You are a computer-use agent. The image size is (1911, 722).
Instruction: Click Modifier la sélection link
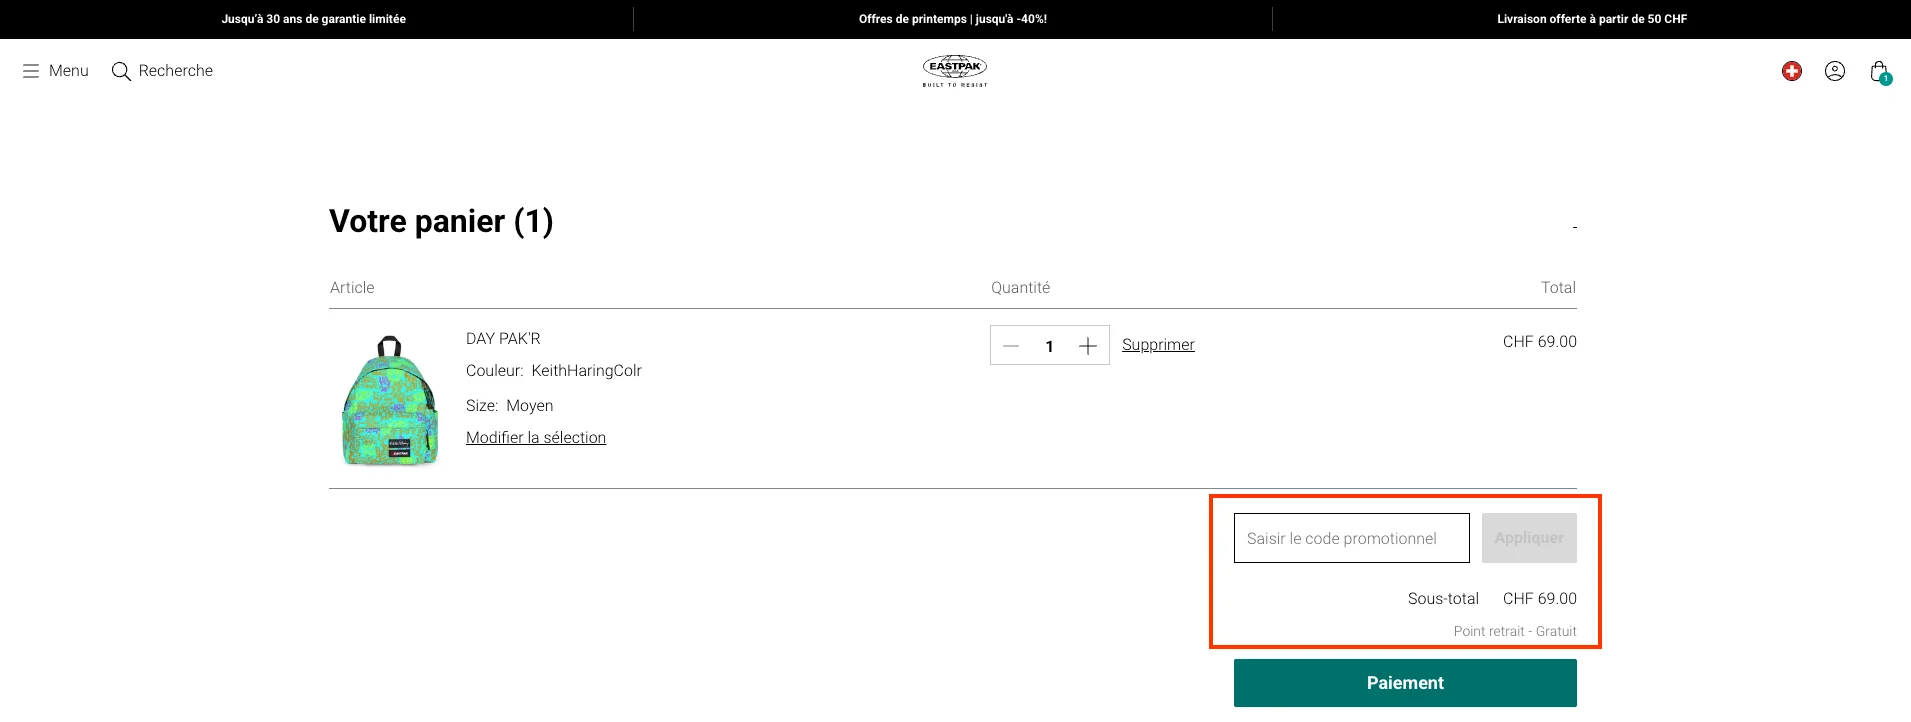pos(536,438)
